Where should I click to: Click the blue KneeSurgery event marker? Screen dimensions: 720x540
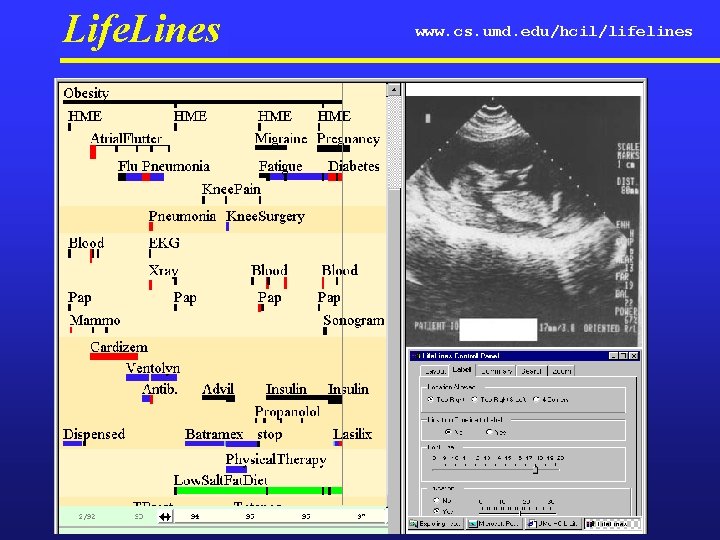coord(227,227)
